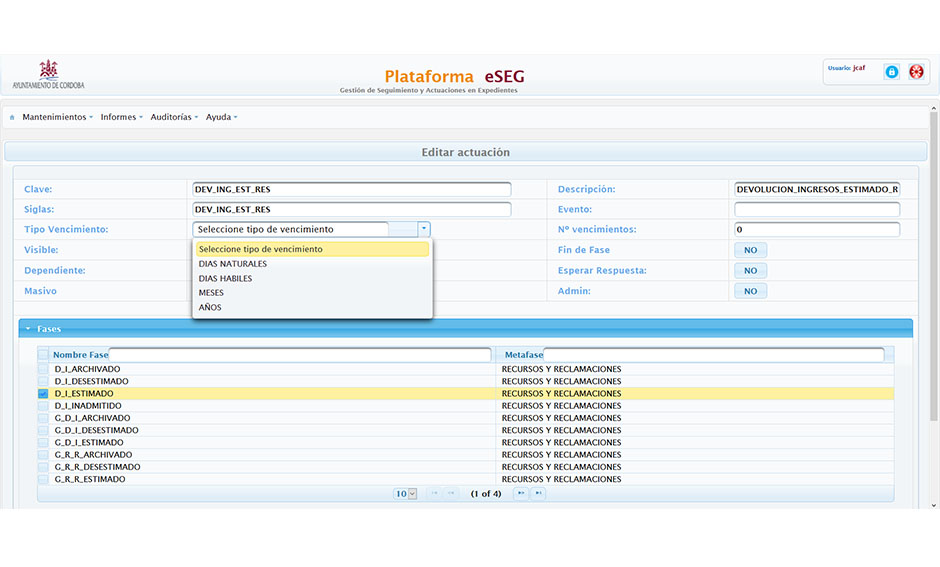The height and width of the screenshot is (567, 940).
Task: Click the Nombre Fase filter field
Action: click(300, 355)
